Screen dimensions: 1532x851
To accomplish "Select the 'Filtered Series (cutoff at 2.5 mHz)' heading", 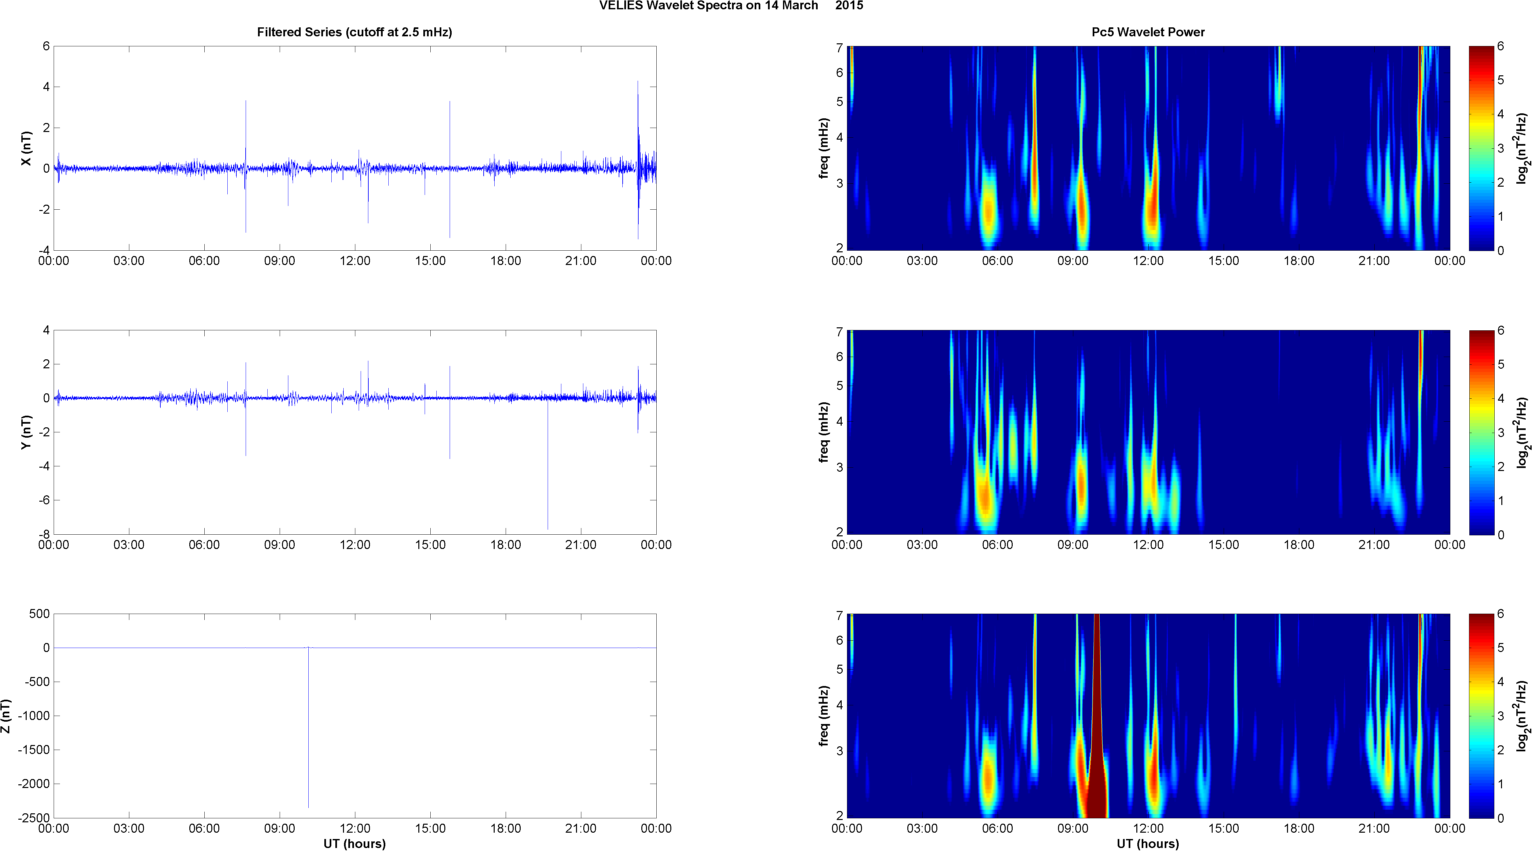I will [354, 32].
